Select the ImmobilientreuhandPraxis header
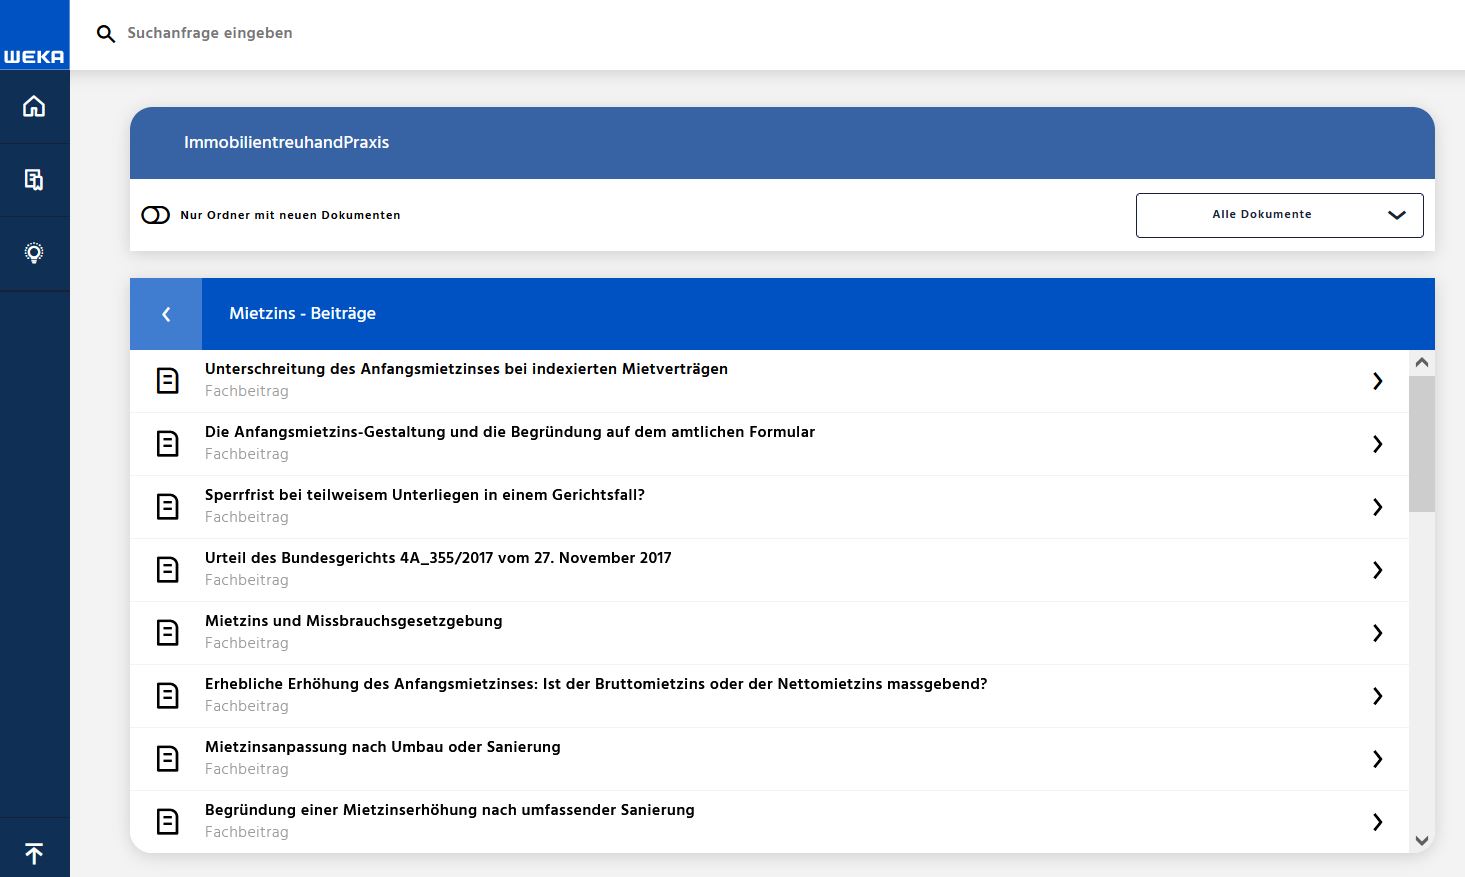Image resolution: width=1465 pixels, height=877 pixels. coord(286,142)
